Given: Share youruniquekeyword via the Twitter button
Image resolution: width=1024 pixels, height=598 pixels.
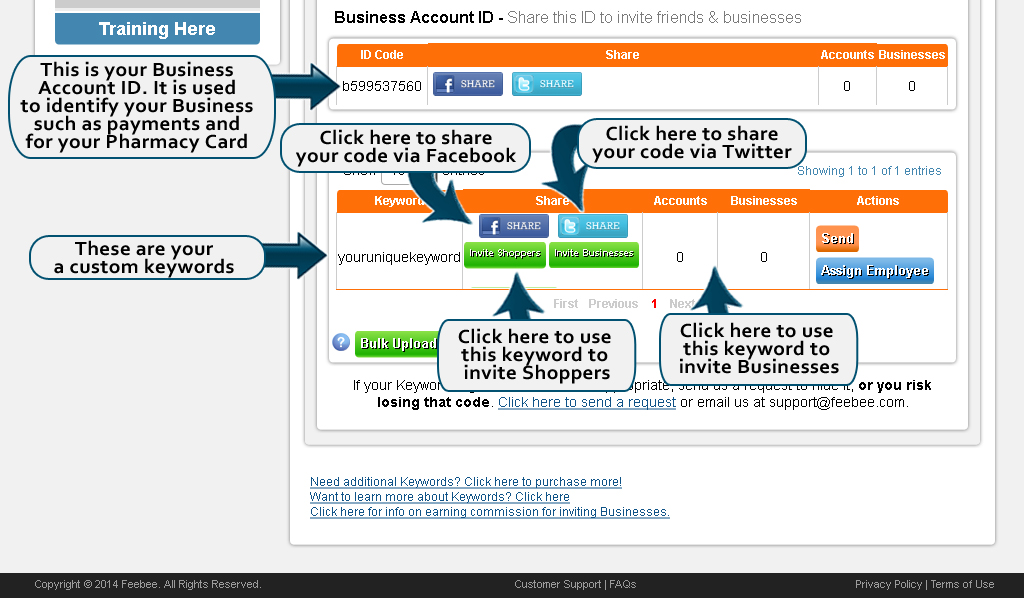Looking at the screenshot, I should pyautogui.click(x=593, y=226).
